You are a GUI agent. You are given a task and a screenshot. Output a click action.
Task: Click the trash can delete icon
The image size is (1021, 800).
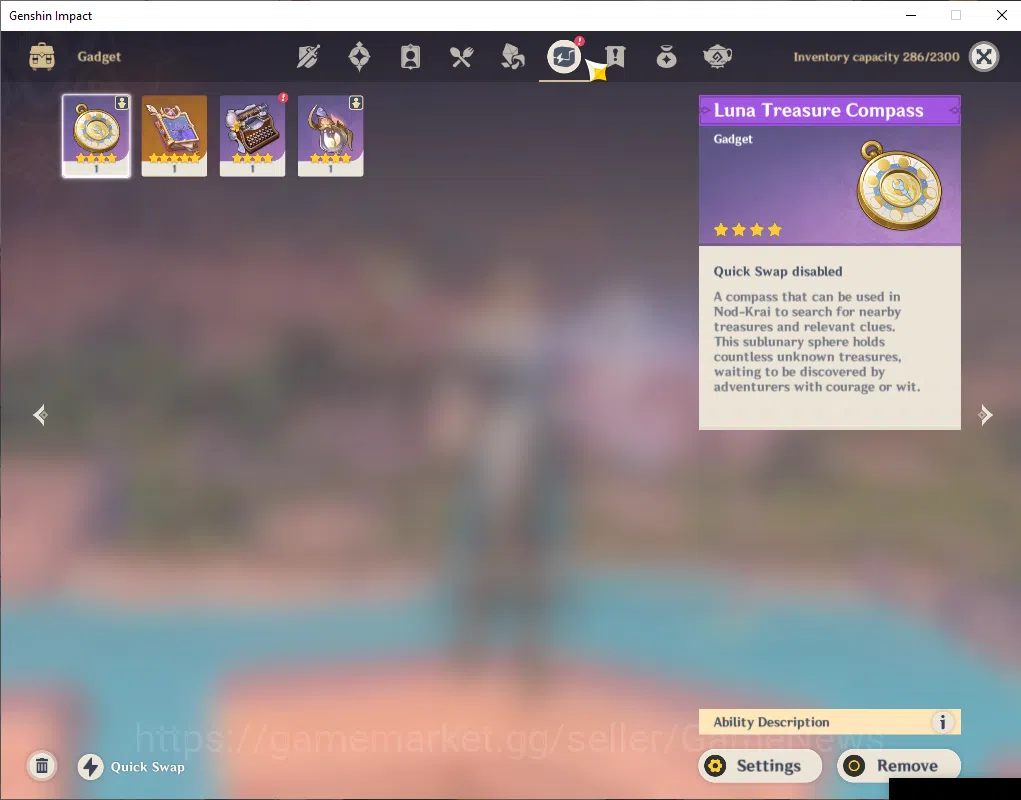(x=42, y=766)
